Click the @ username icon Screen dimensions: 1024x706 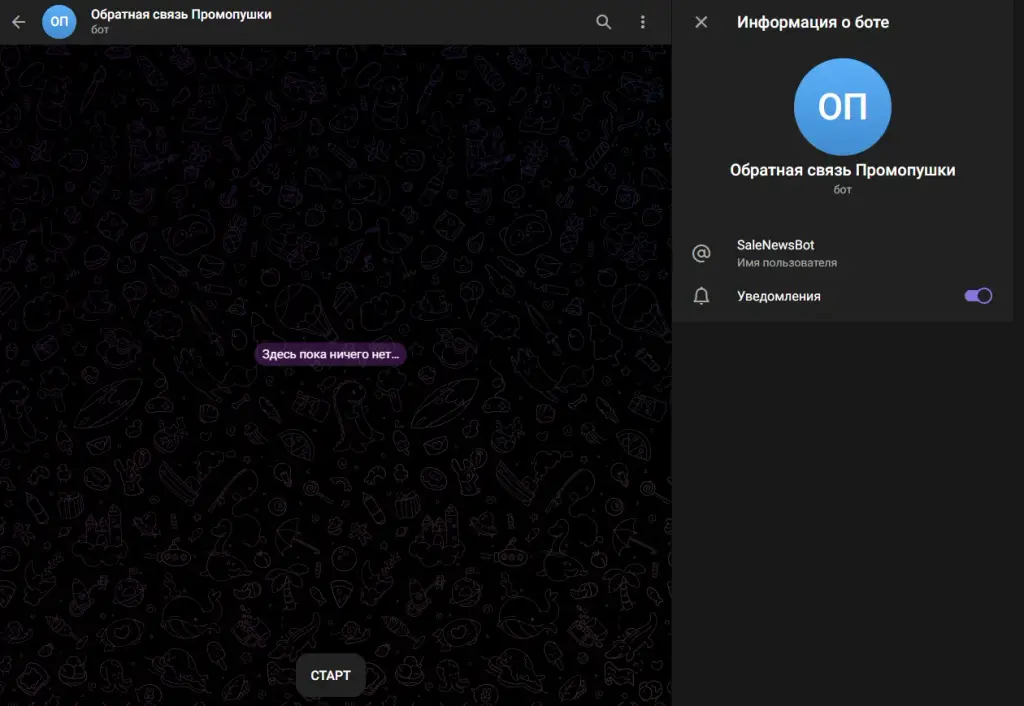701,253
